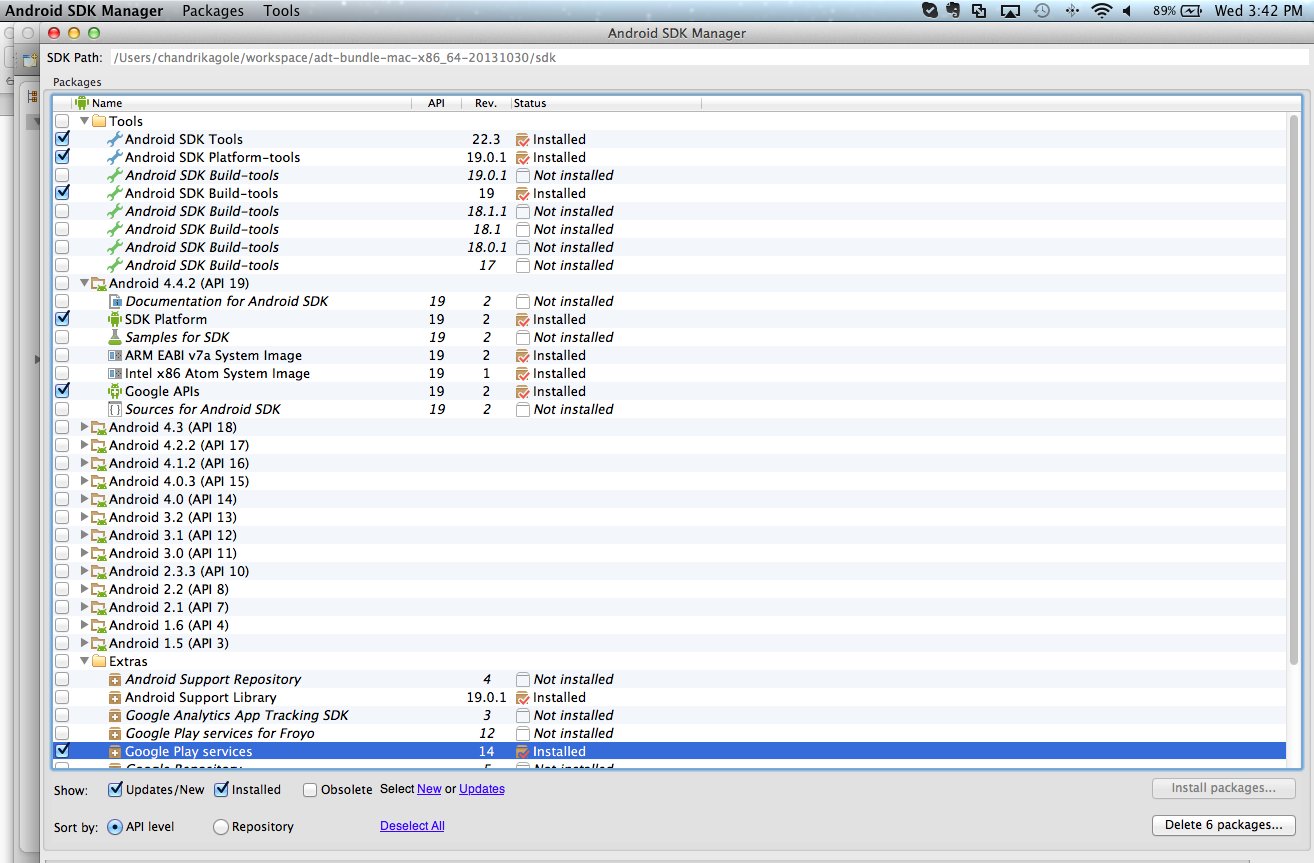
Task: Select the API level sort radio button
Action: pos(115,827)
